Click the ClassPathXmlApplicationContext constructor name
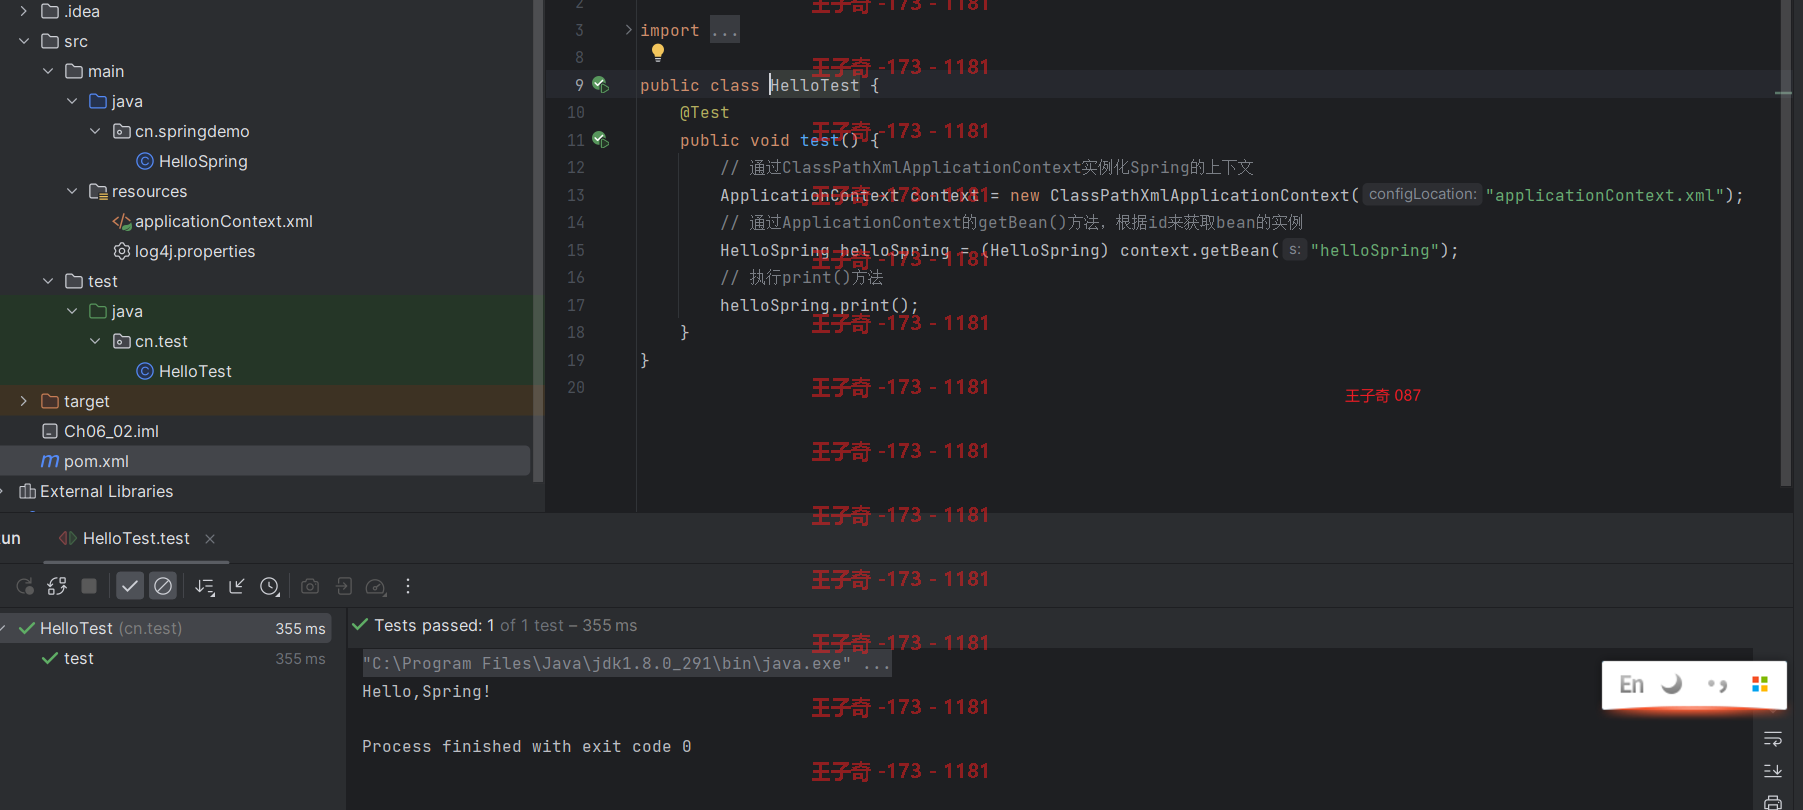1803x810 pixels. [1200, 195]
